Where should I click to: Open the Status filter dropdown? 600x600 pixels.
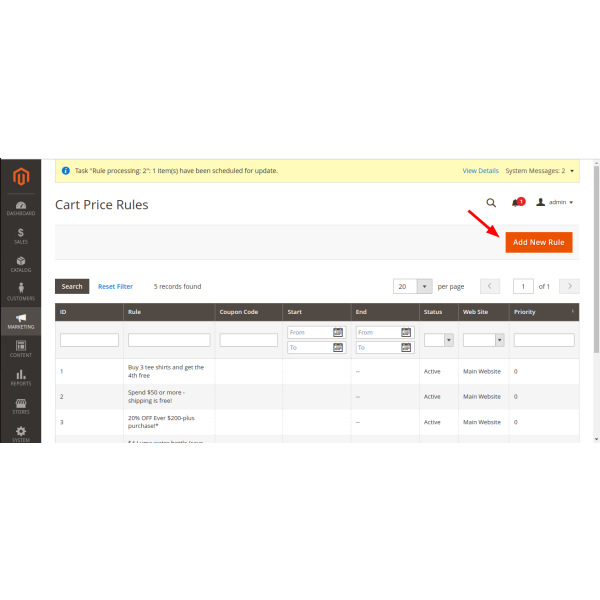click(x=448, y=340)
